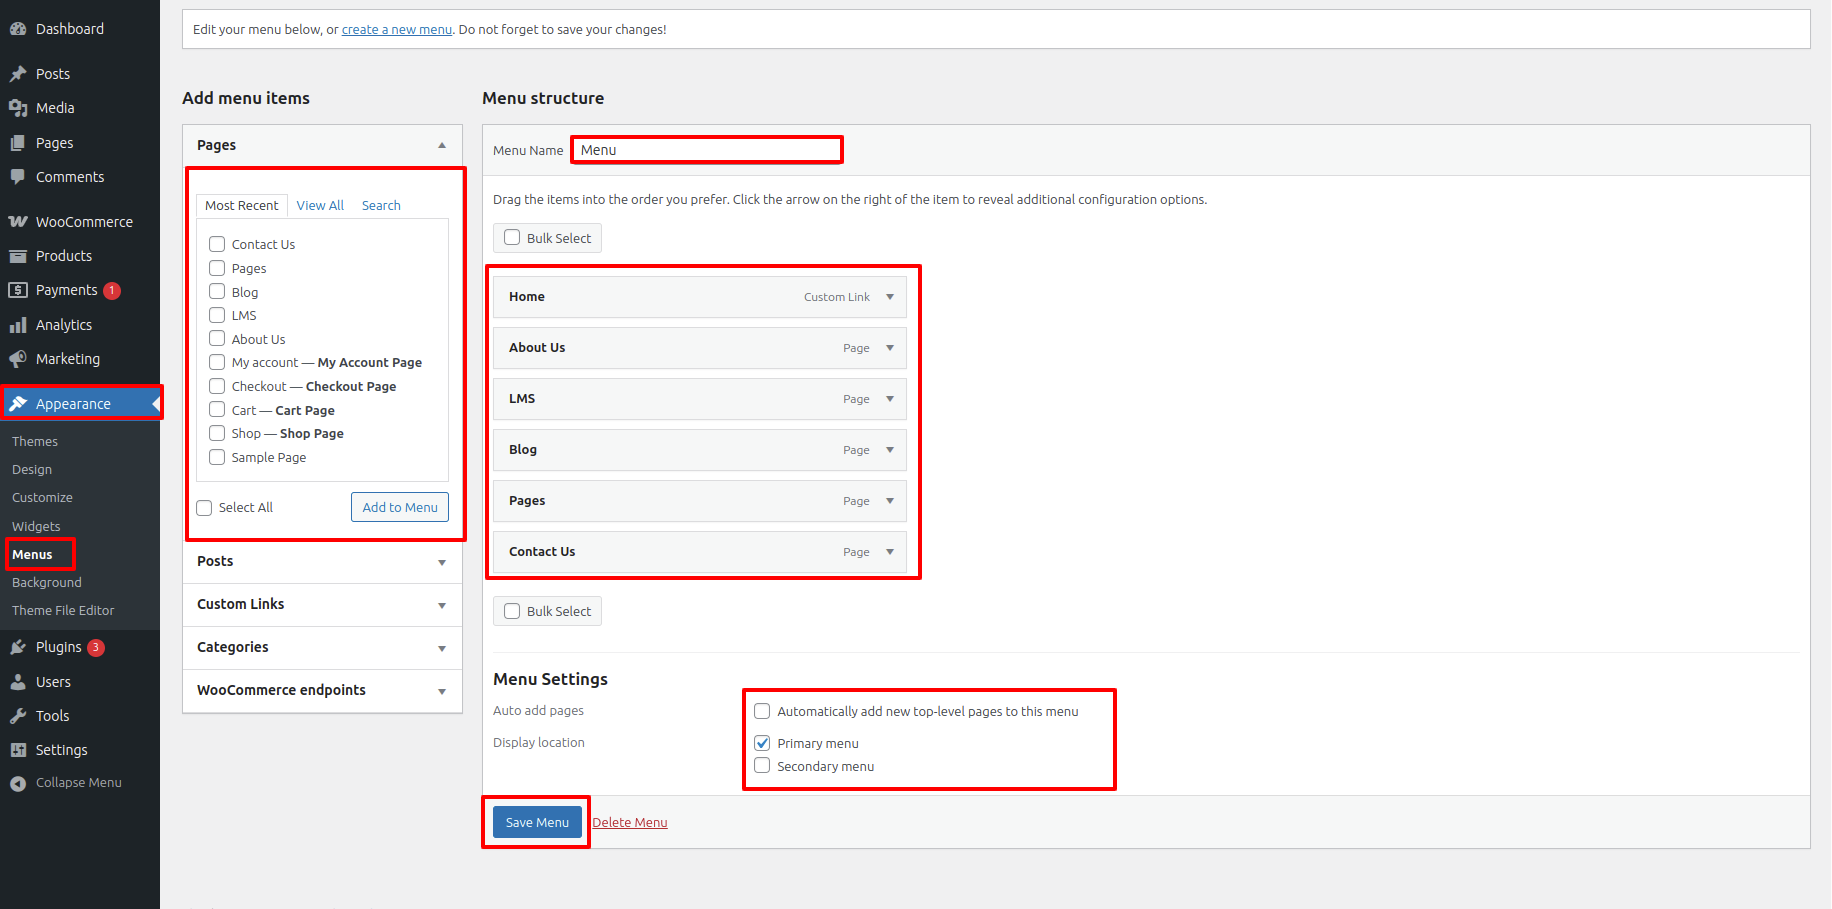Expand the Home custom link menu item
The image size is (1832, 909).
[890, 297]
